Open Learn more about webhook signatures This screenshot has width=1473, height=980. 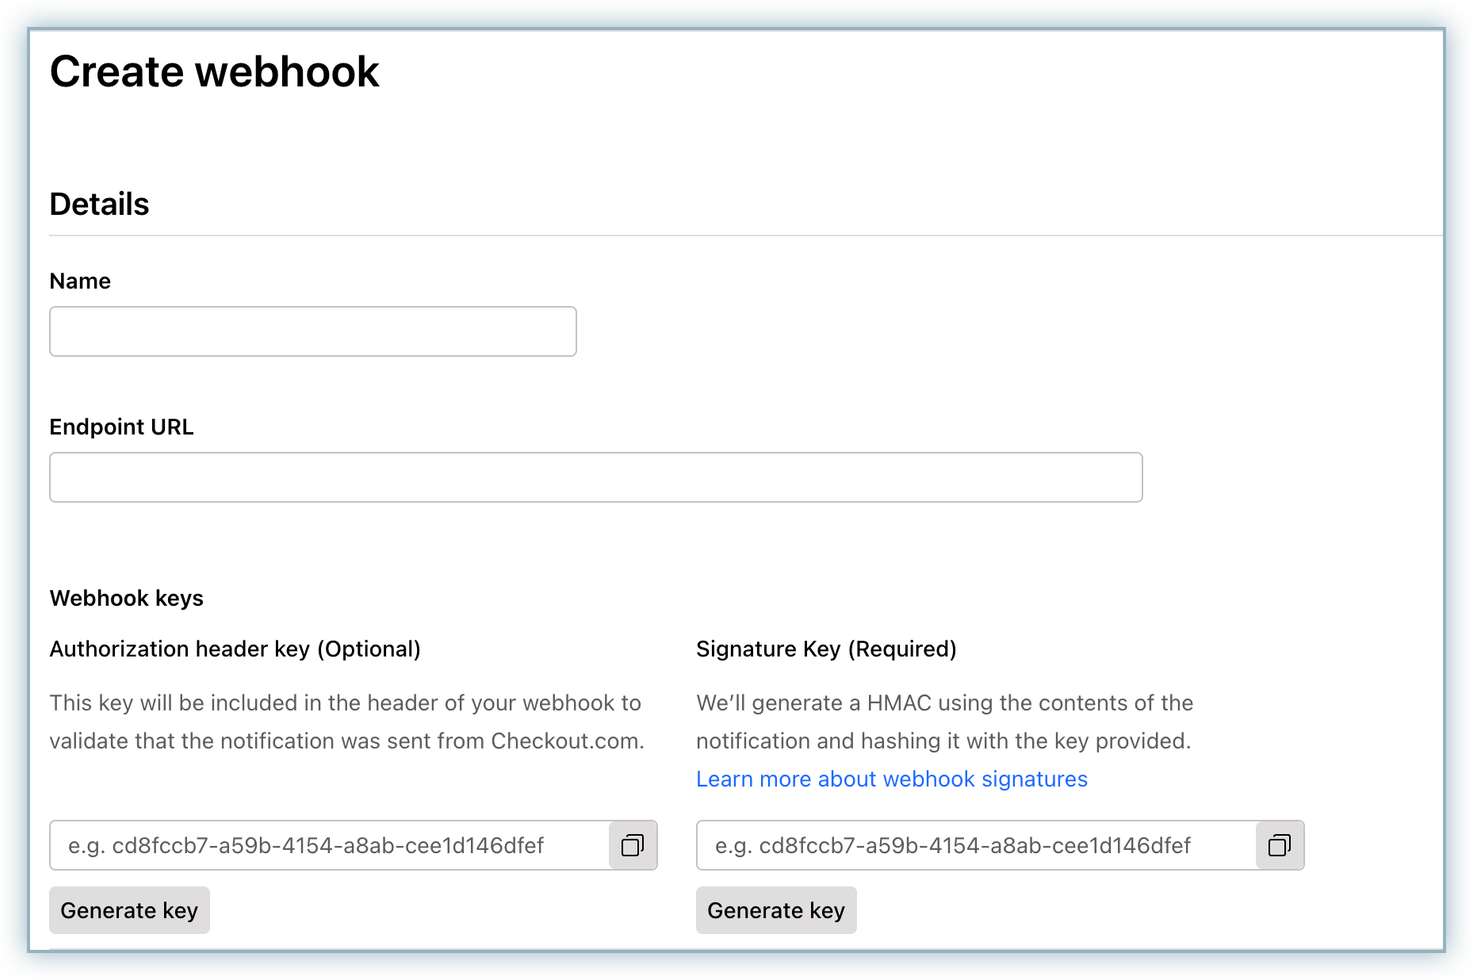tap(891, 780)
